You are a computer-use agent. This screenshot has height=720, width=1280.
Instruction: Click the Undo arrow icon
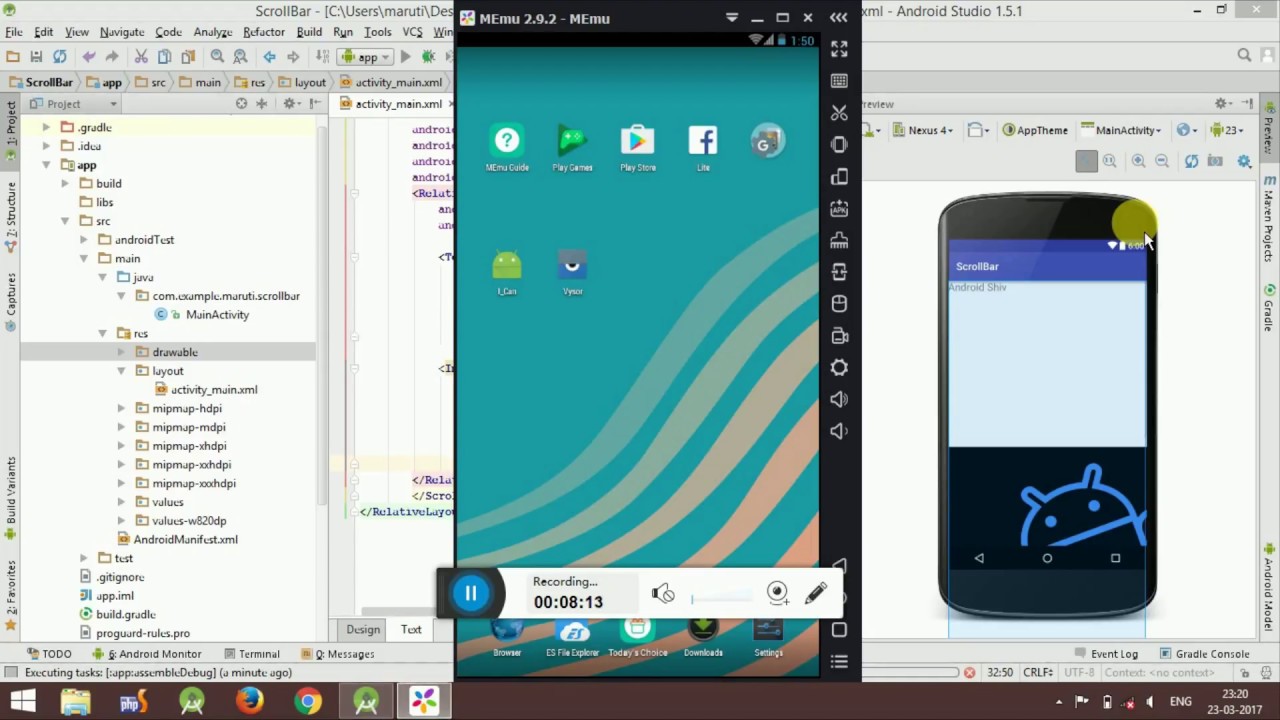click(x=89, y=57)
